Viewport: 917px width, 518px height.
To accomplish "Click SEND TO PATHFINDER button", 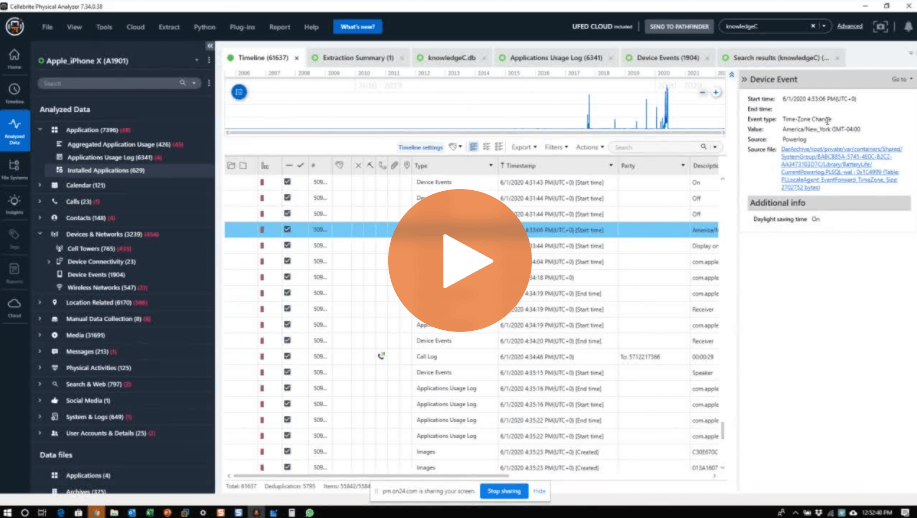I will click(679, 26).
